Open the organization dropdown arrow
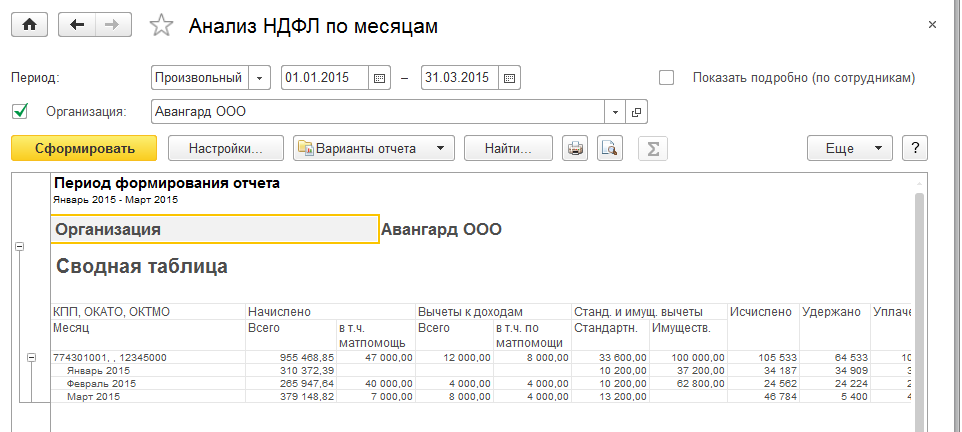 [615, 112]
